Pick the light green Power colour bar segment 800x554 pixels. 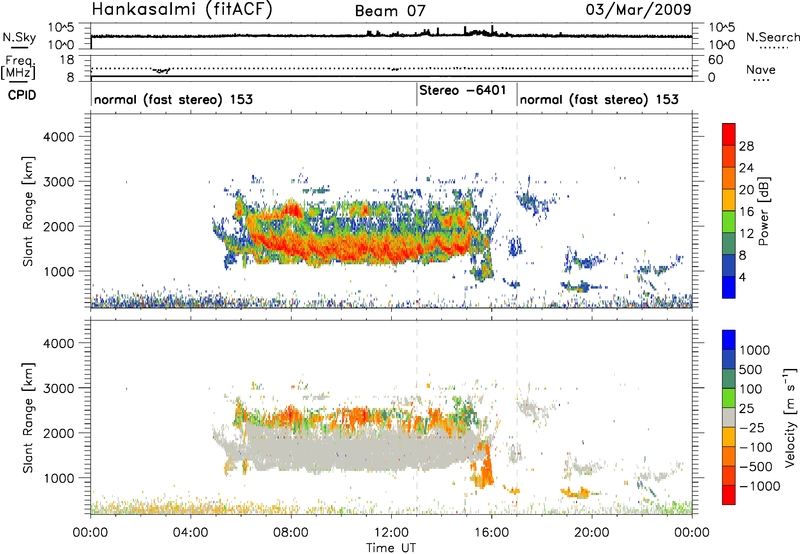tap(729, 222)
